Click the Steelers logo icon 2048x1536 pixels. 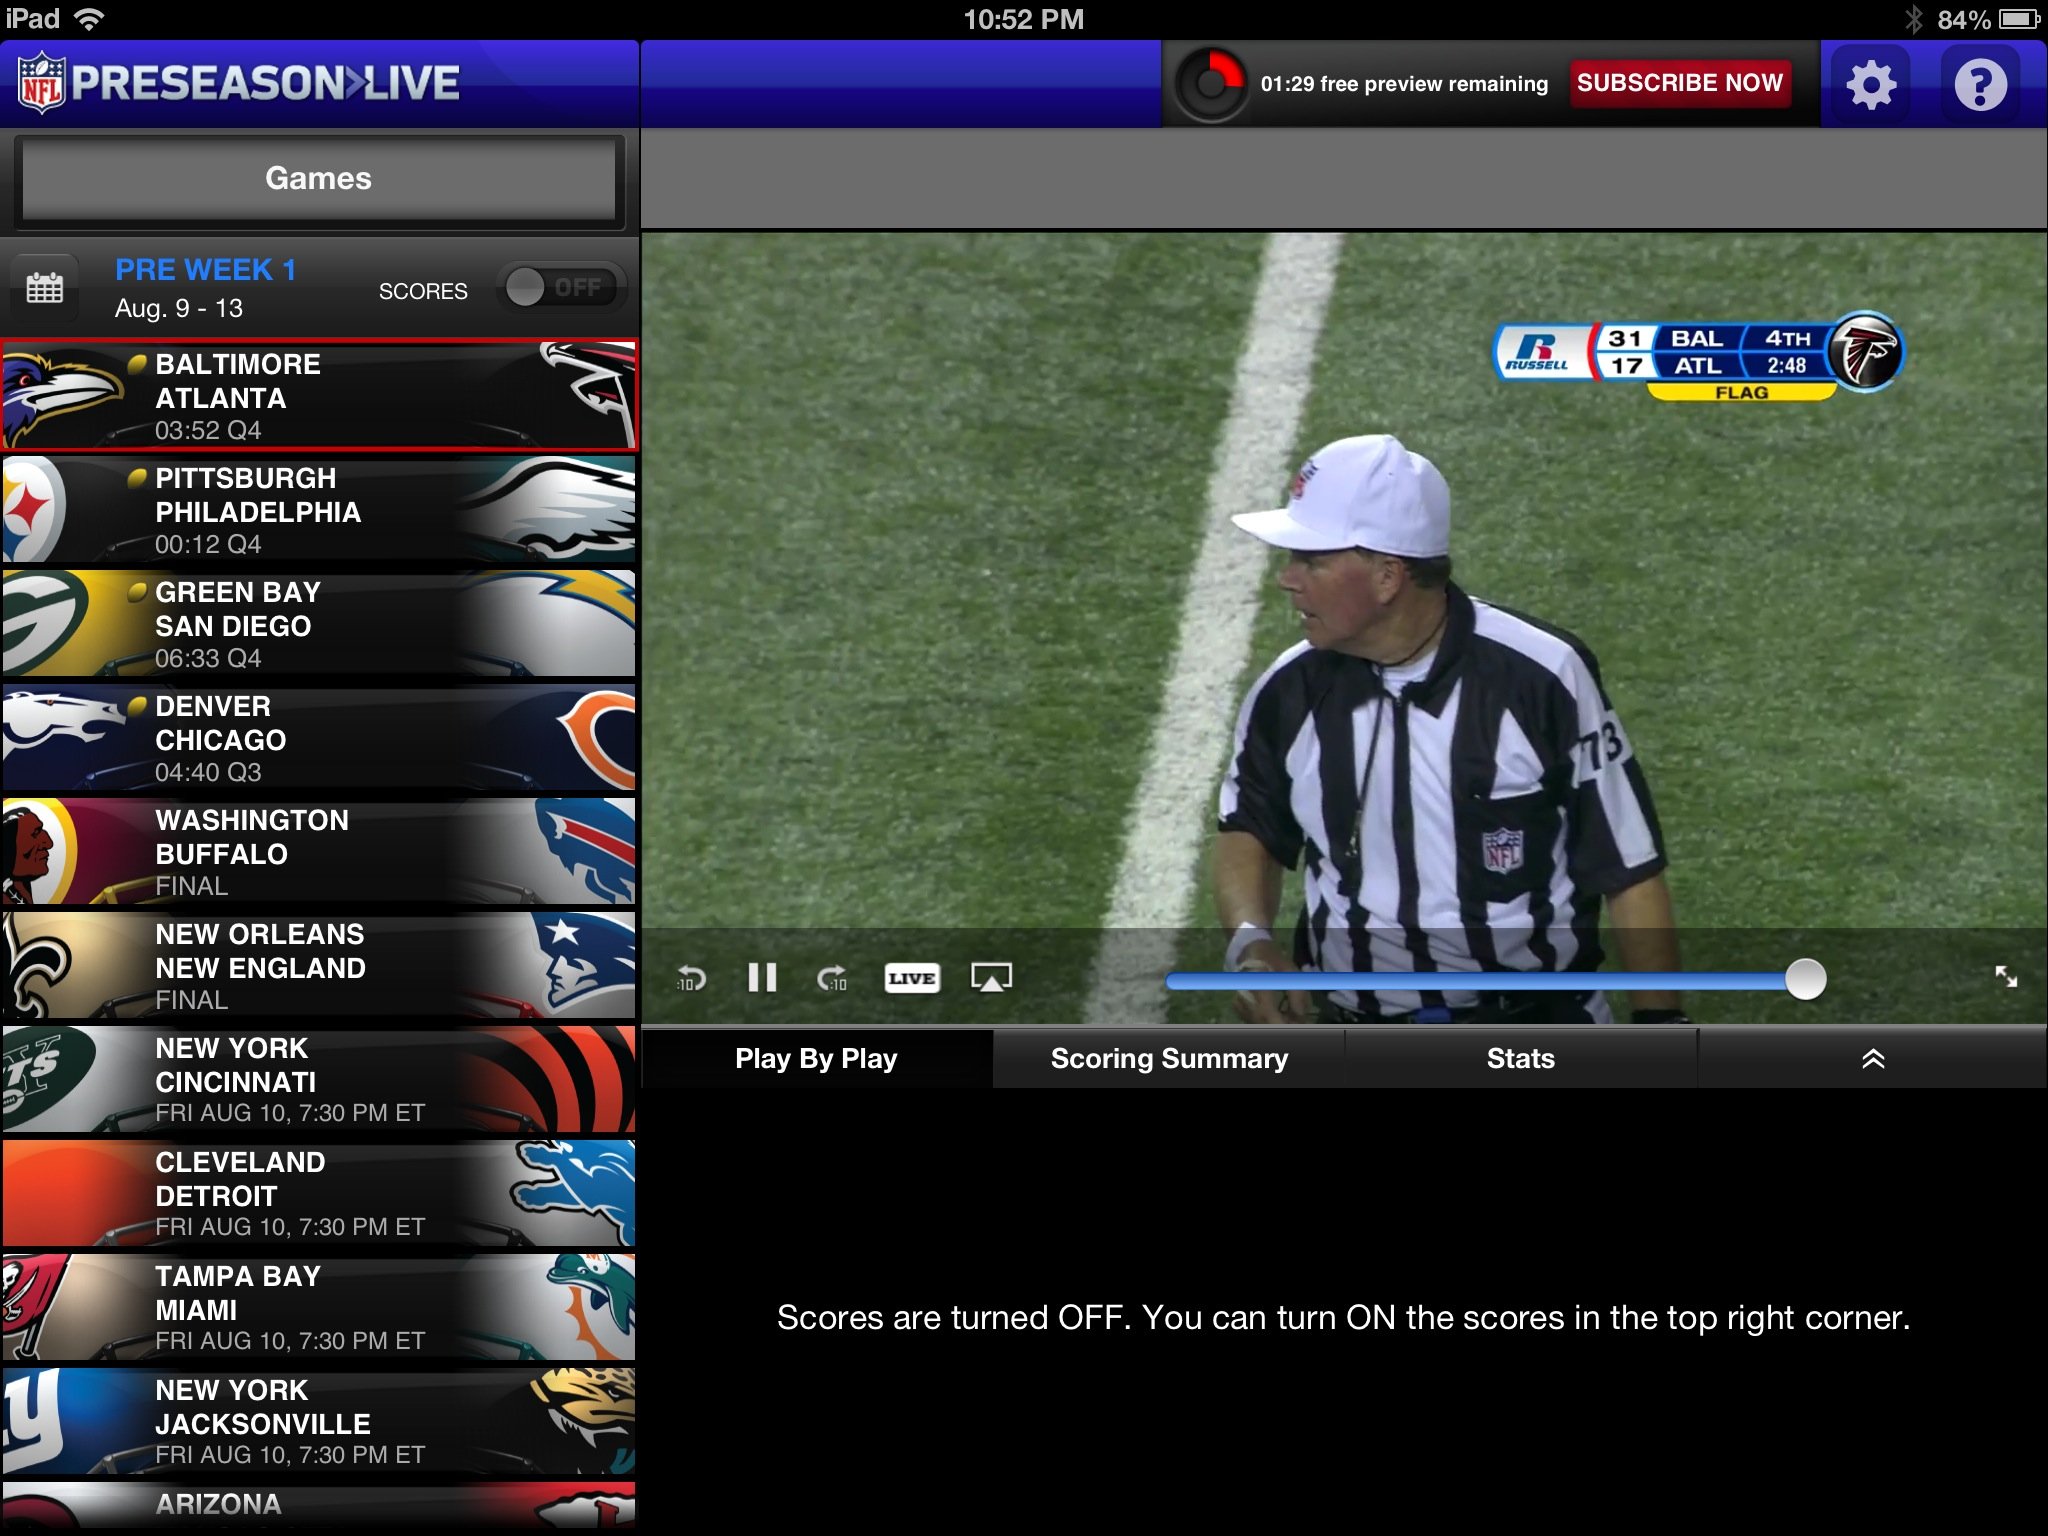[33, 510]
